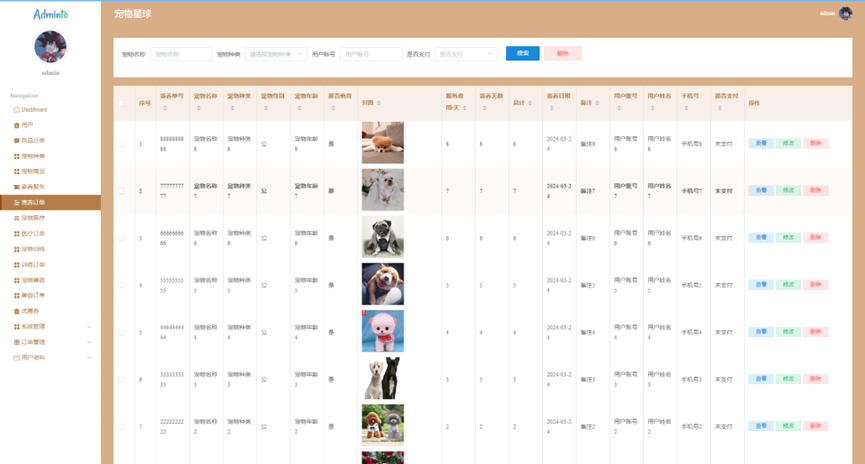Sort table by 宠物性别 column arrow
Screen dimensions: 865x464
(266, 108)
